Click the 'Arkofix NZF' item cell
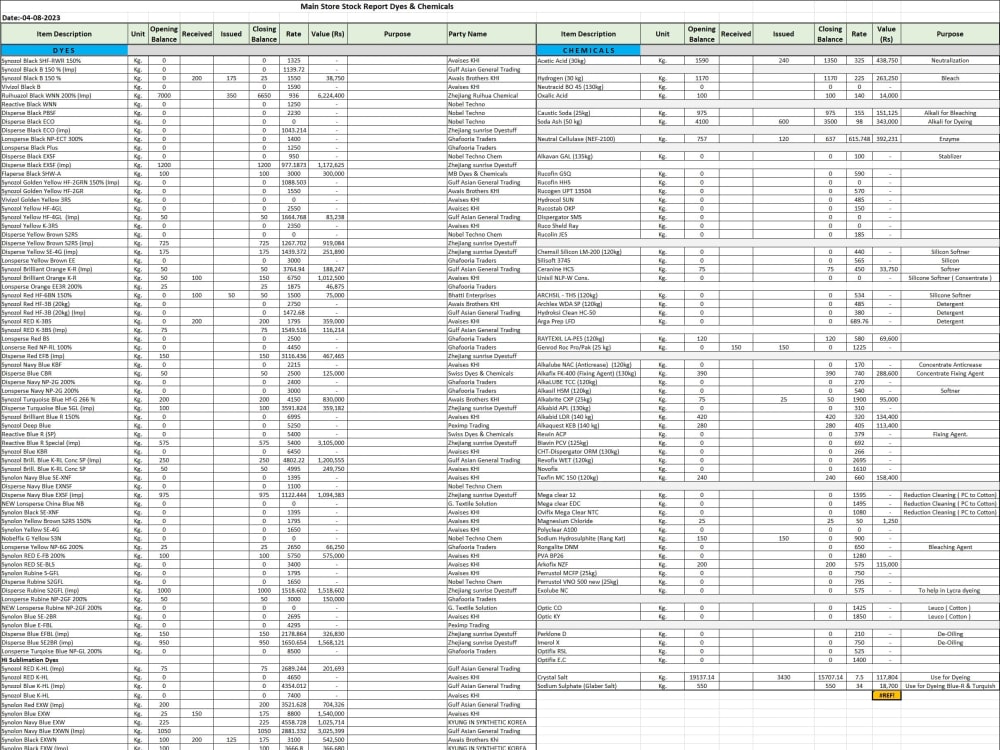This screenshot has width=1000, height=750. pyautogui.click(x=589, y=564)
